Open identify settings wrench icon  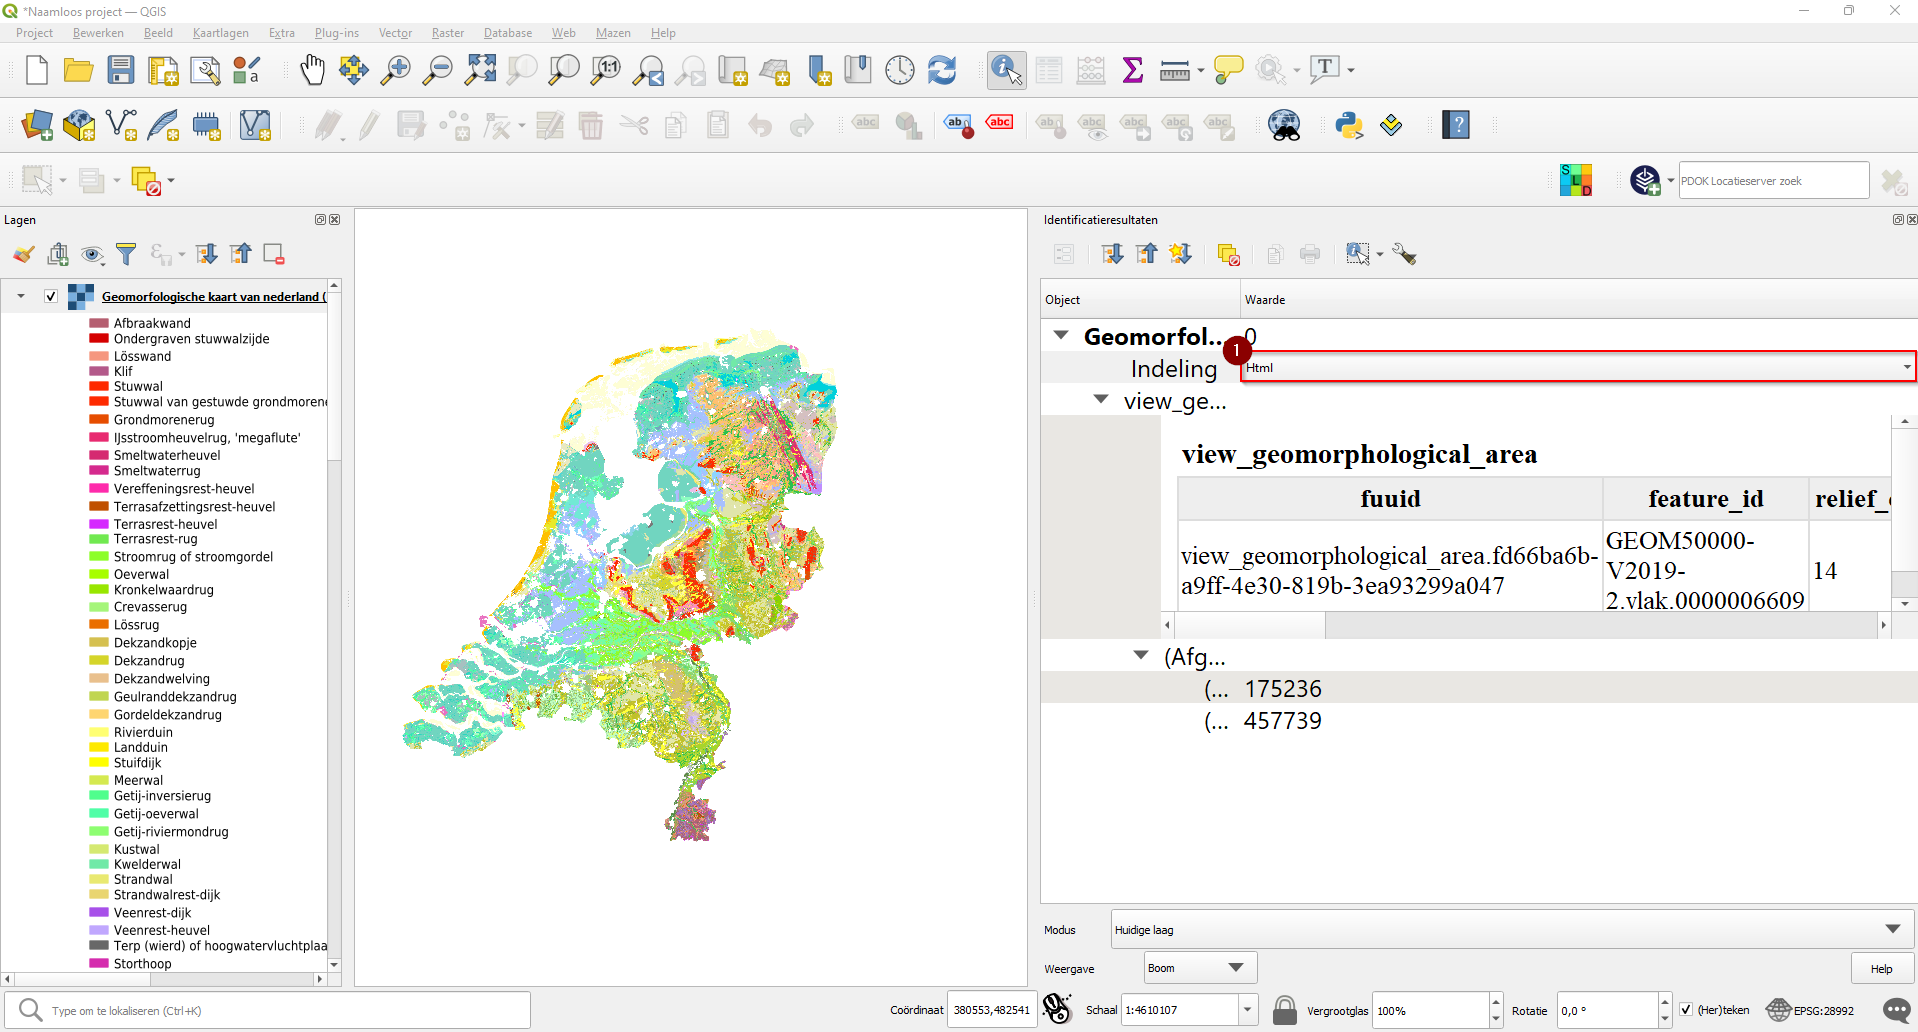[1405, 254]
